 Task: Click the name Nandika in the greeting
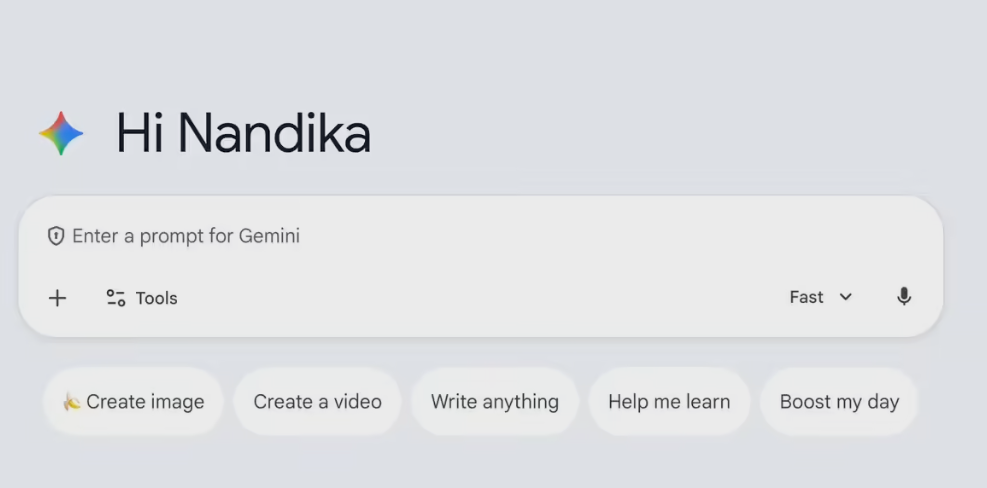click(274, 134)
